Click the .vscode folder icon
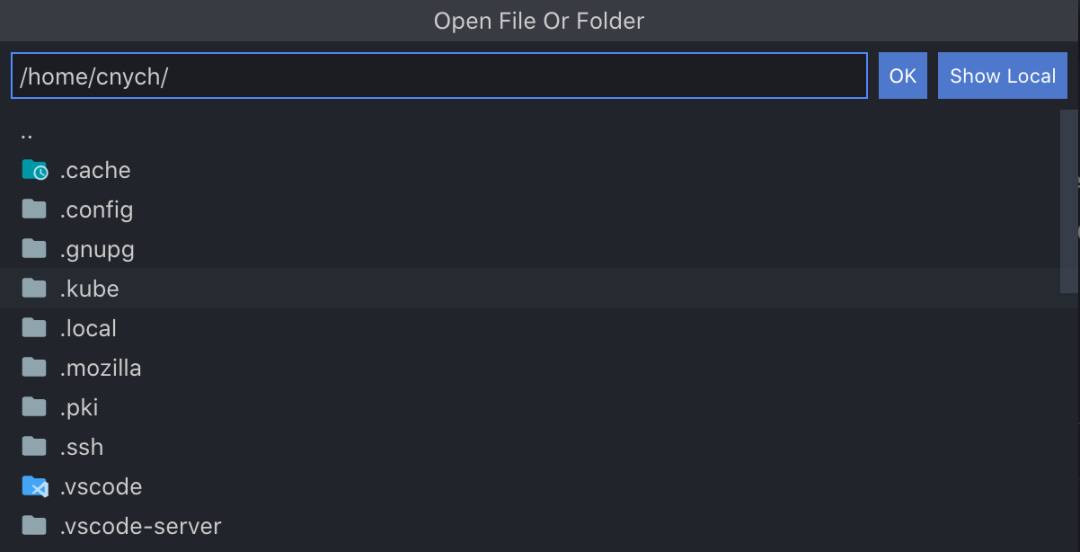 34,487
